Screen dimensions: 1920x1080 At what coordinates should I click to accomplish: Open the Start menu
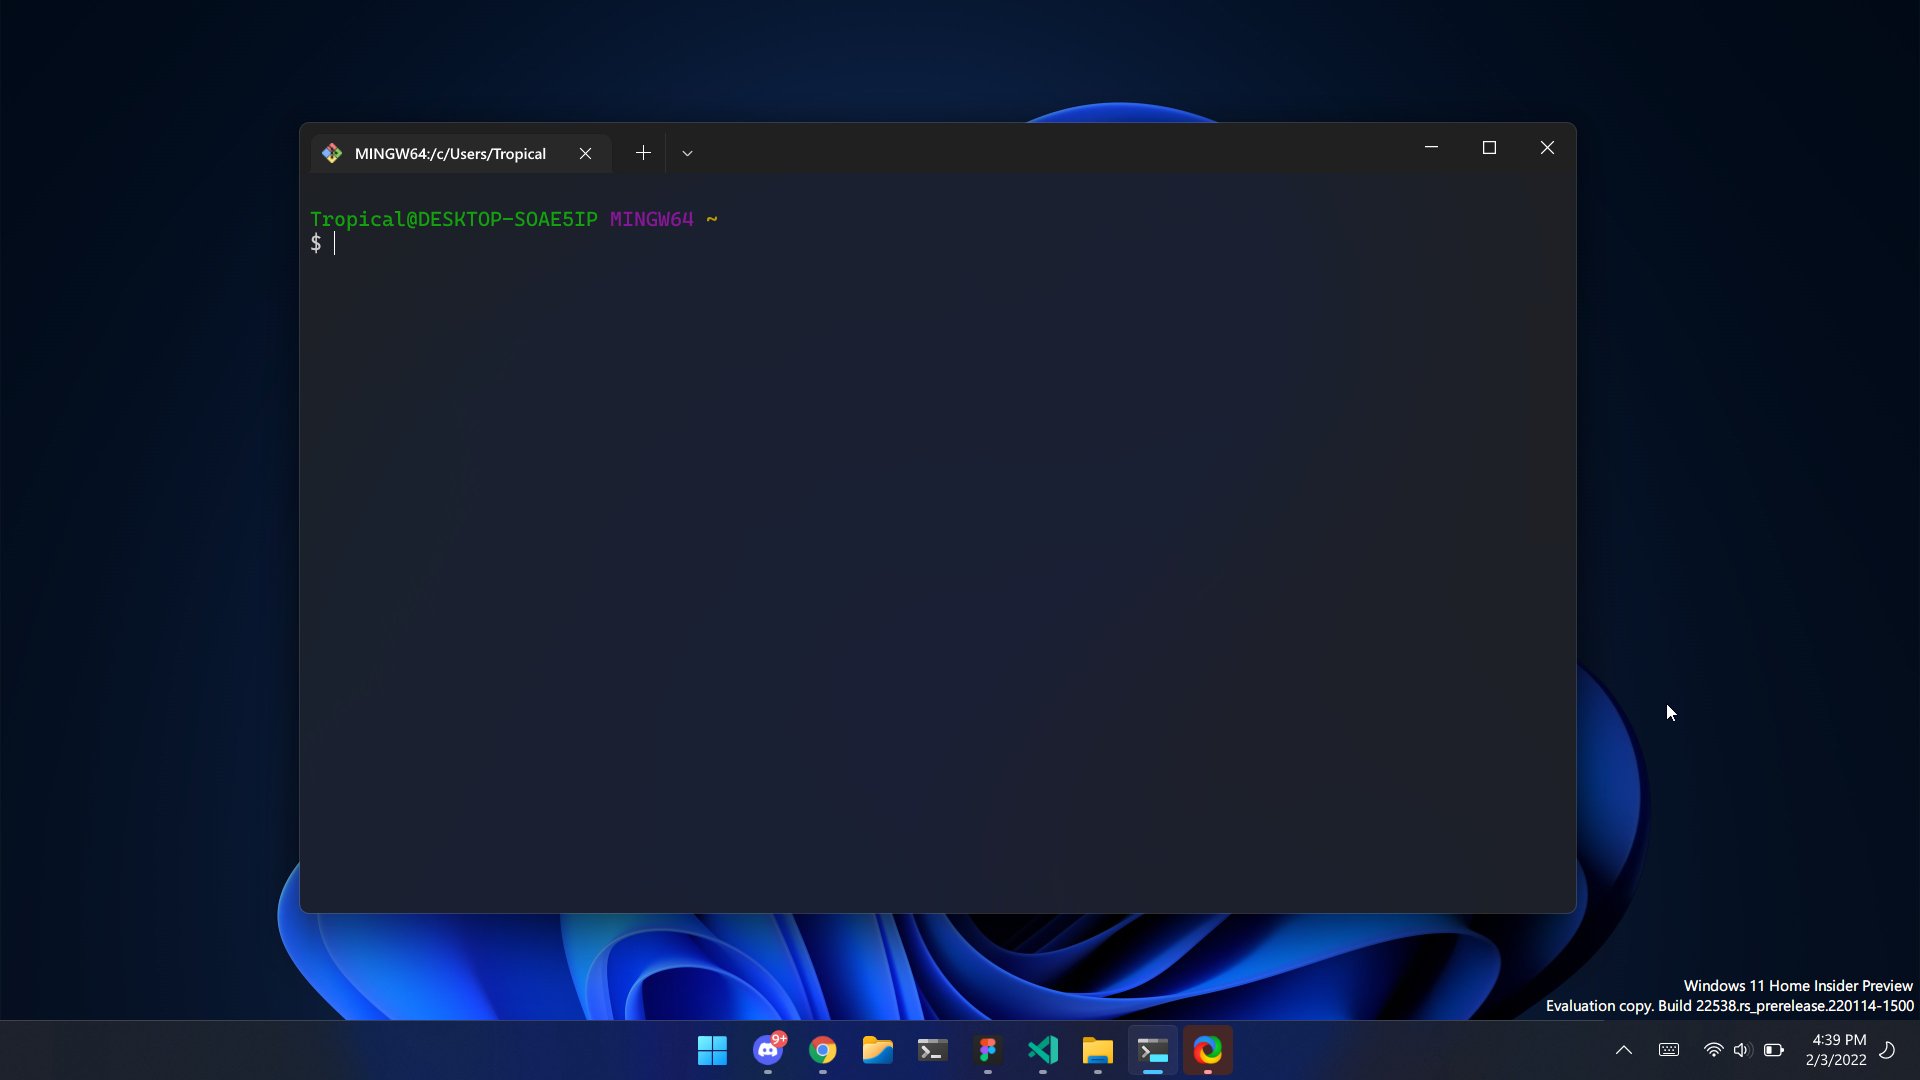(x=712, y=1051)
